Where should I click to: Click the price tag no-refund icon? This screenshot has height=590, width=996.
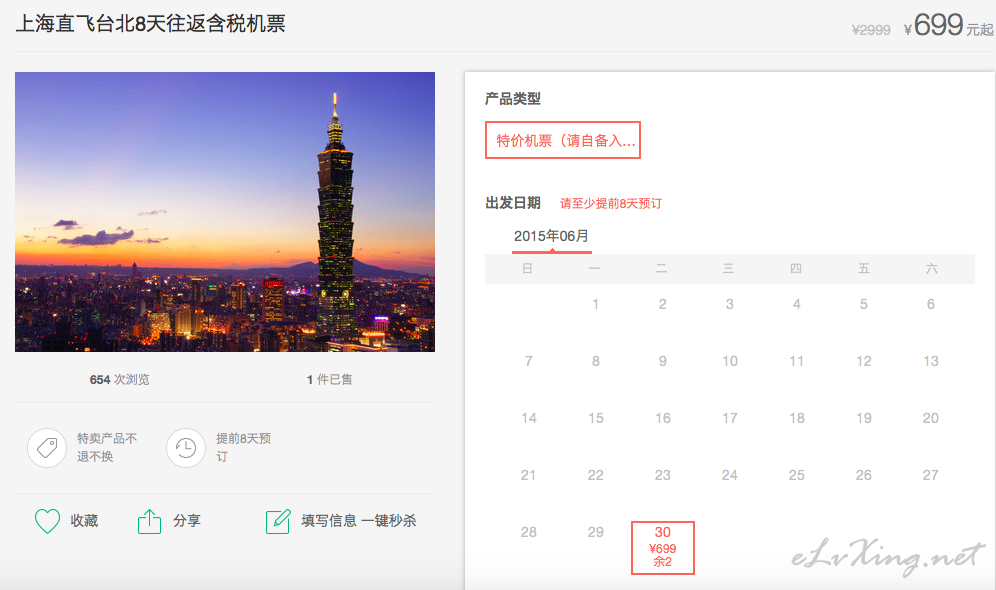coord(47,448)
